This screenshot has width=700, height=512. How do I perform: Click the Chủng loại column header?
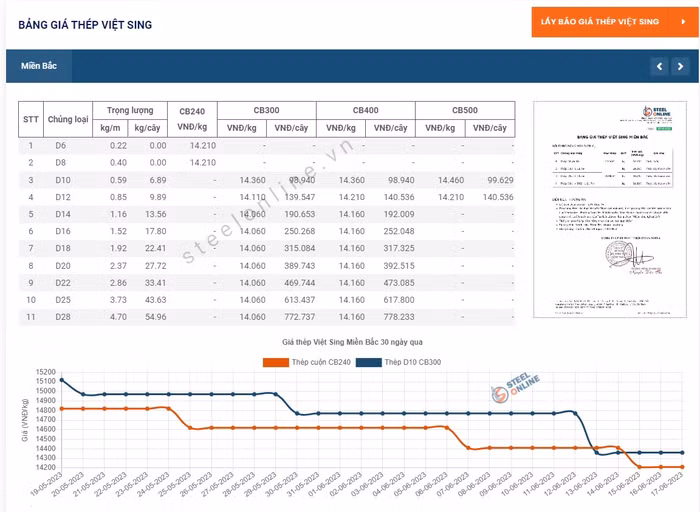(x=69, y=119)
